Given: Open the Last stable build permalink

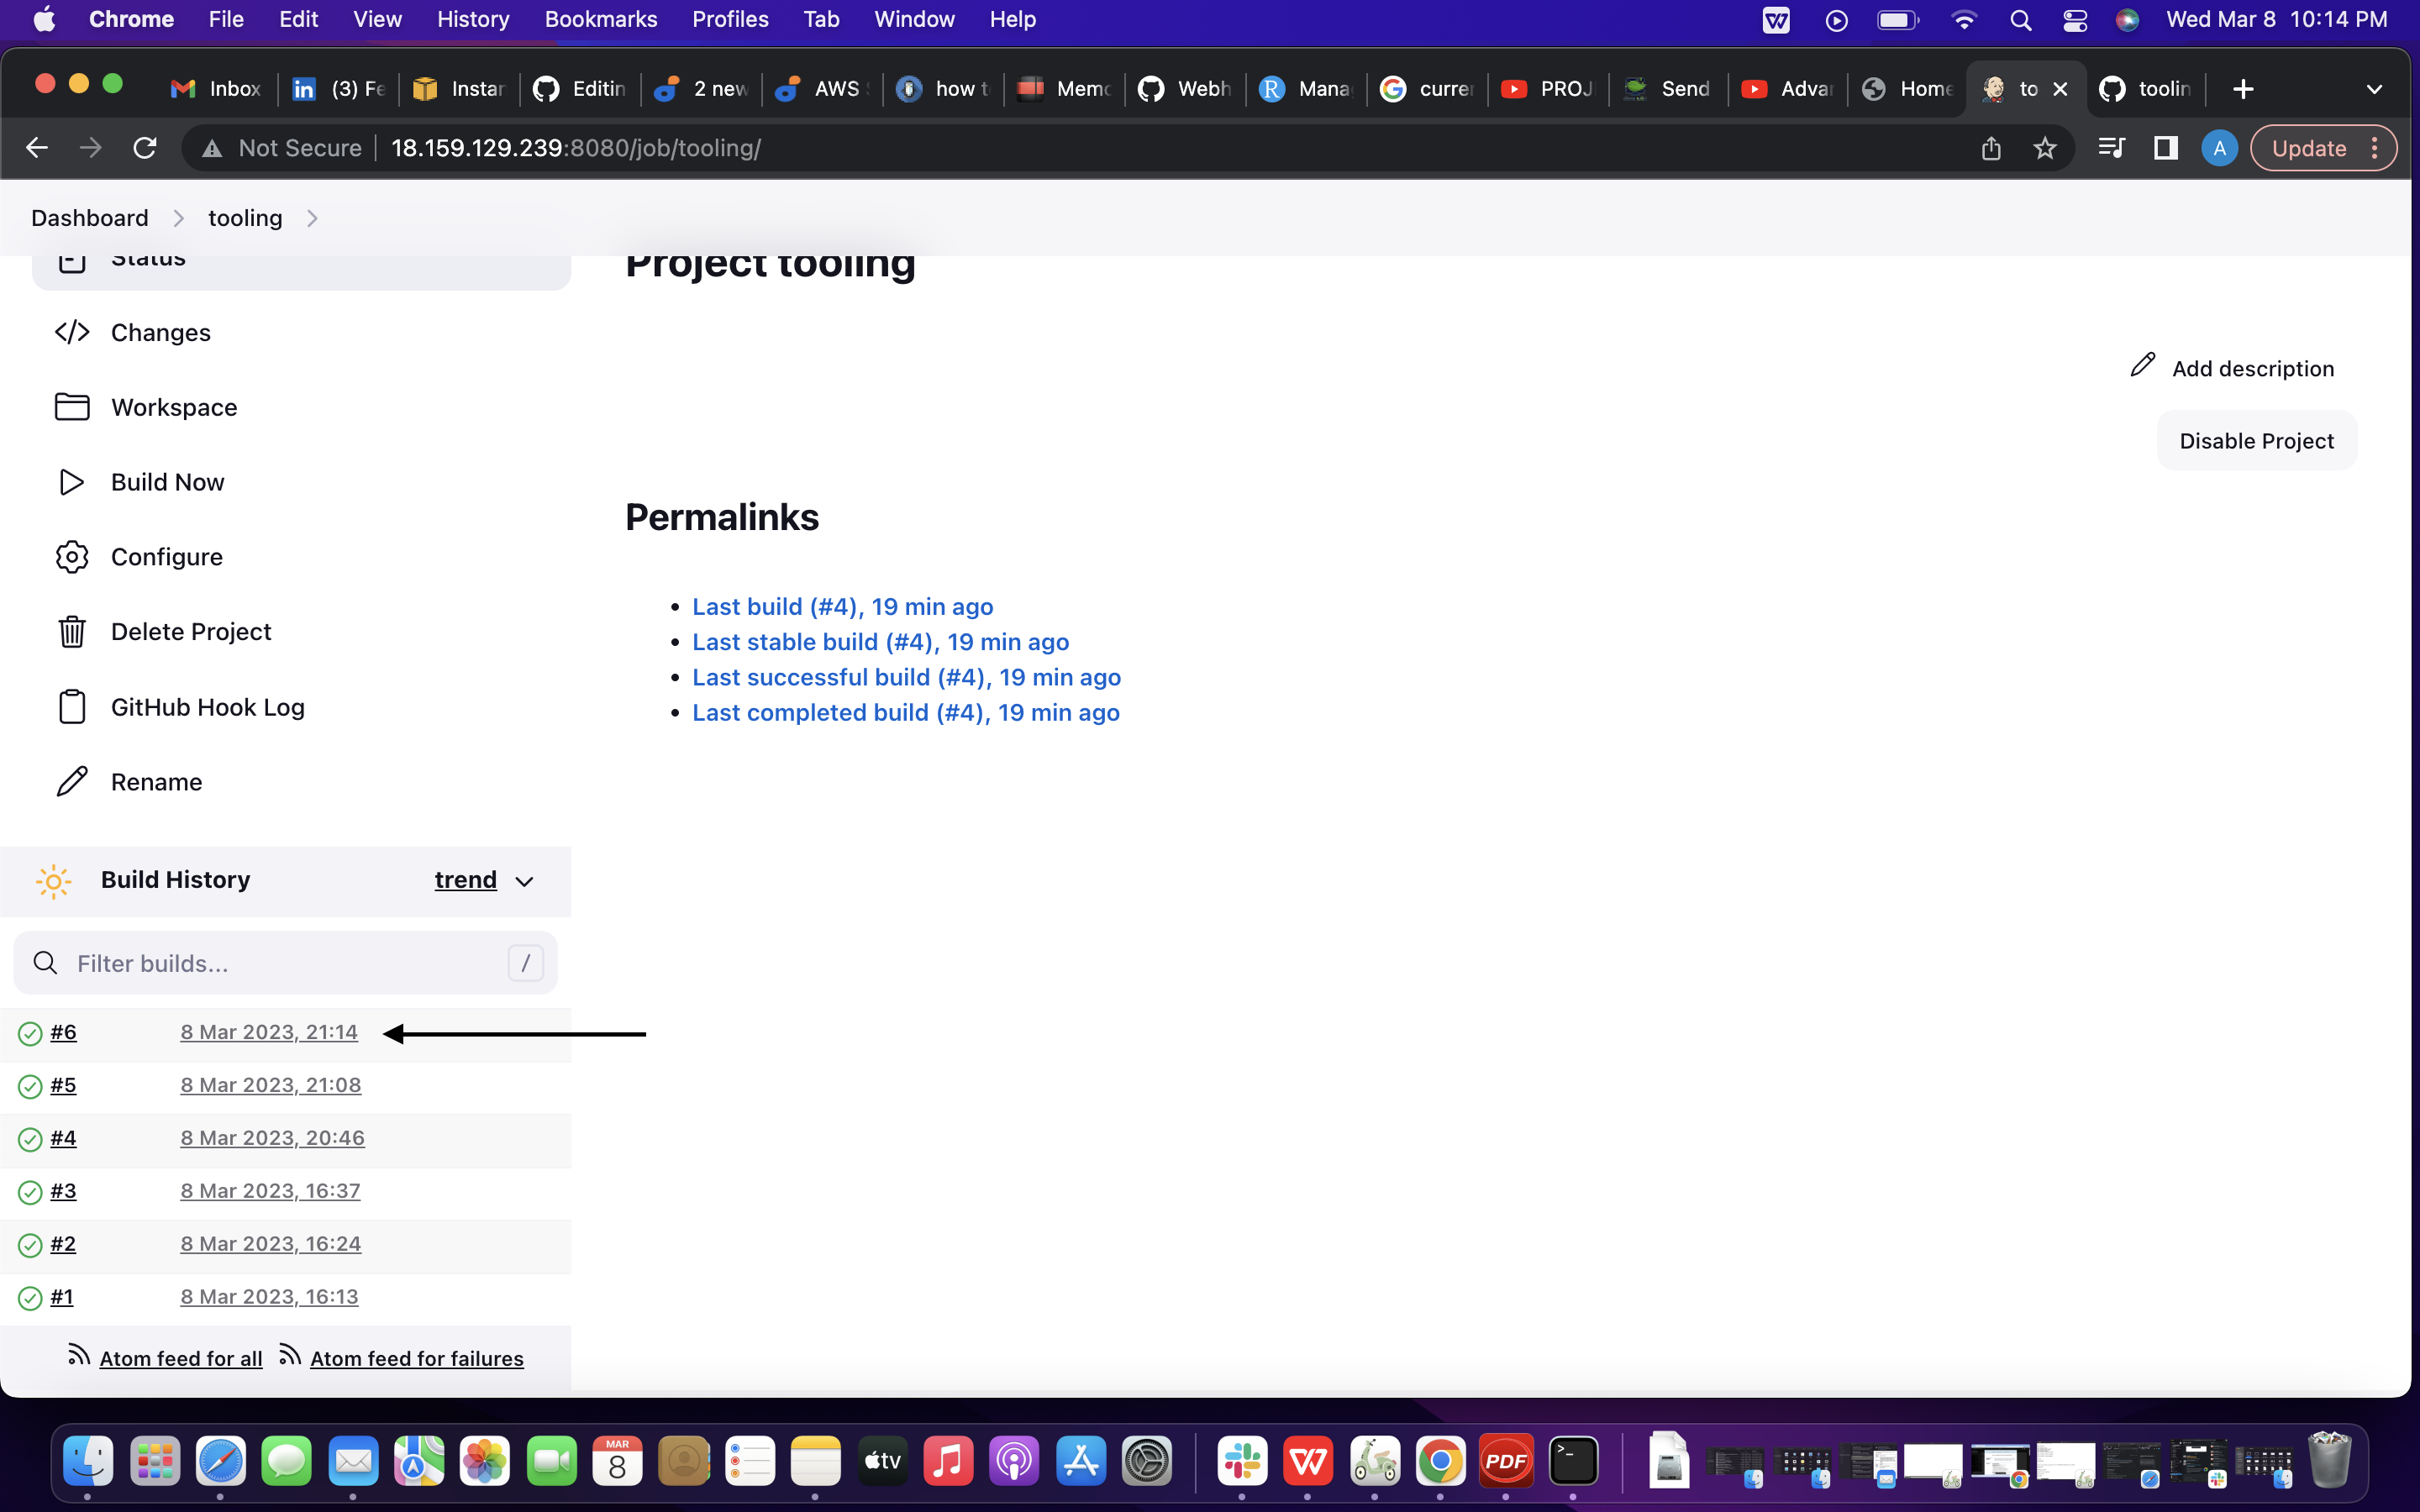Looking at the screenshot, I should (880, 642).
